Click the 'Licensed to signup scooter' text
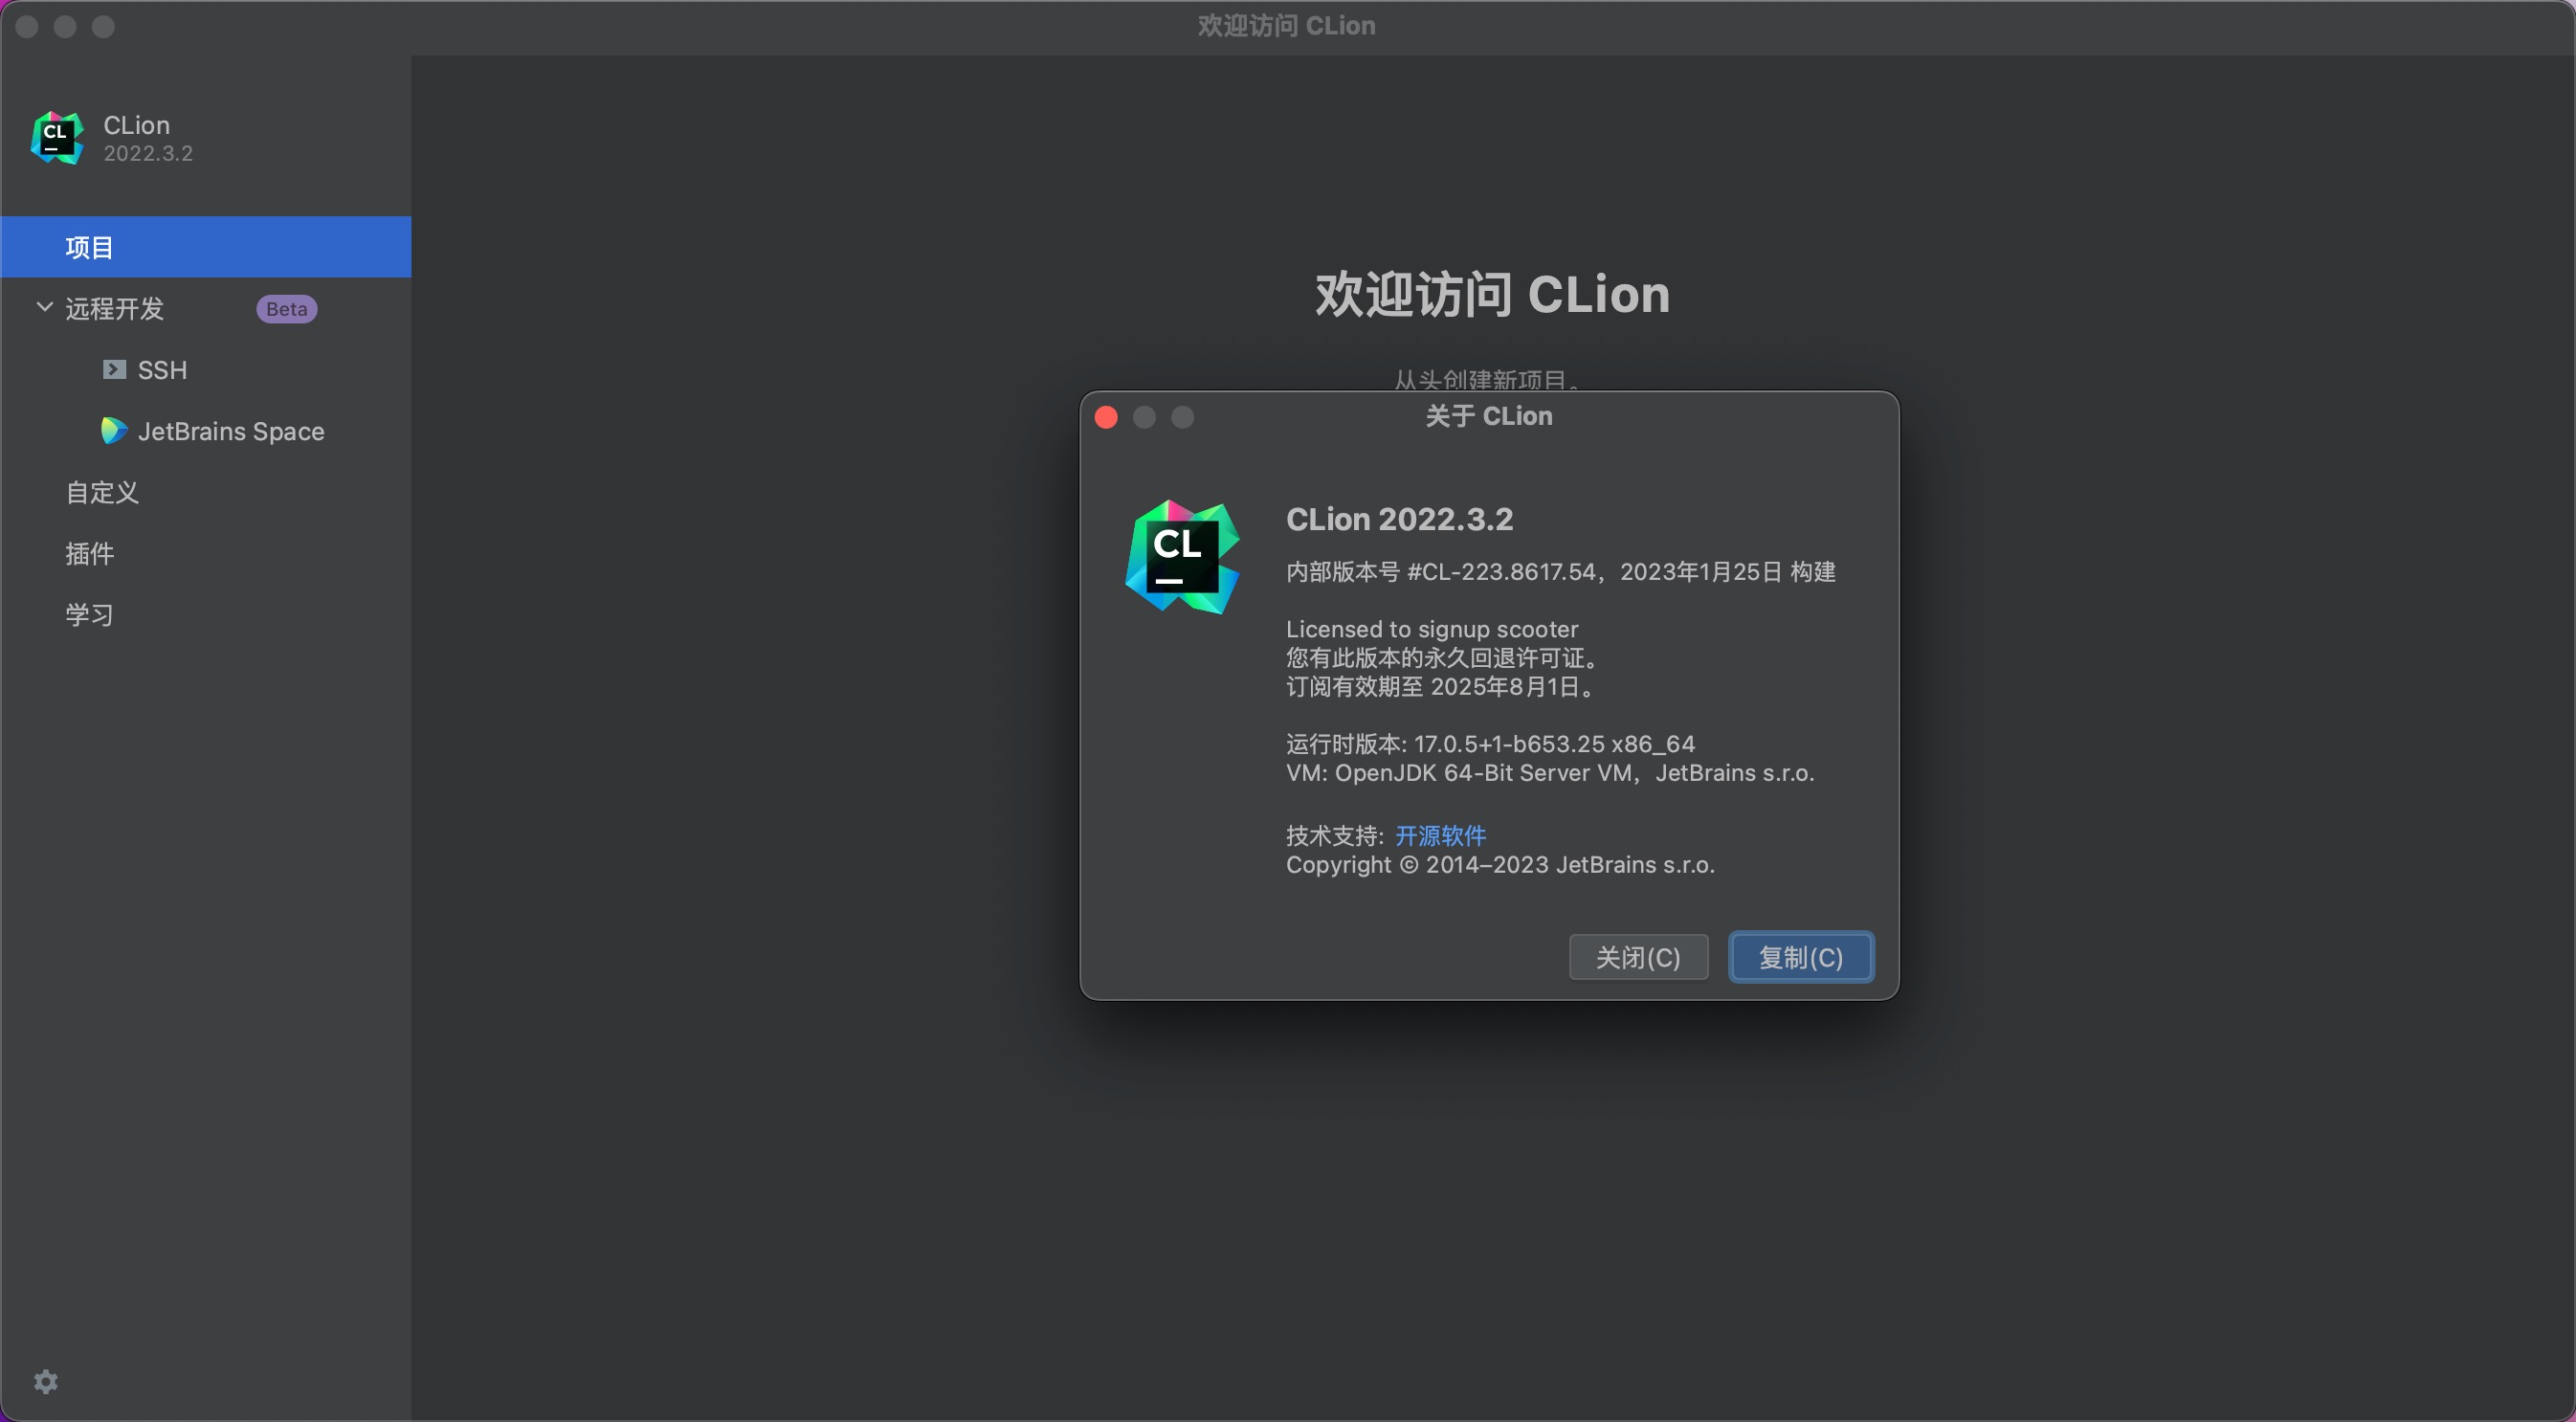Viewport: 2576px width, 1422px height. [1432, 629]
